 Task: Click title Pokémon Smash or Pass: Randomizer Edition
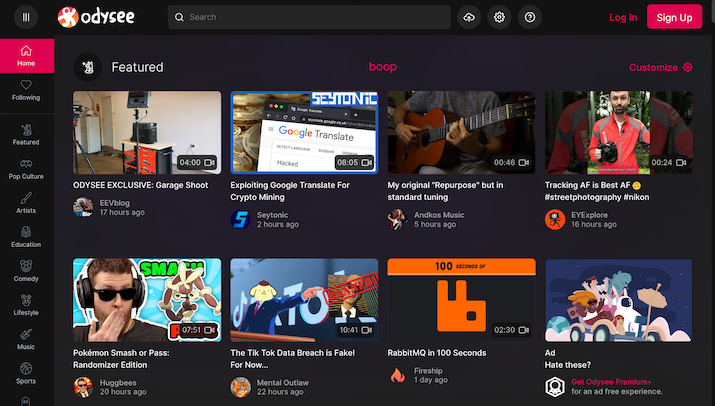click(121, 359)
